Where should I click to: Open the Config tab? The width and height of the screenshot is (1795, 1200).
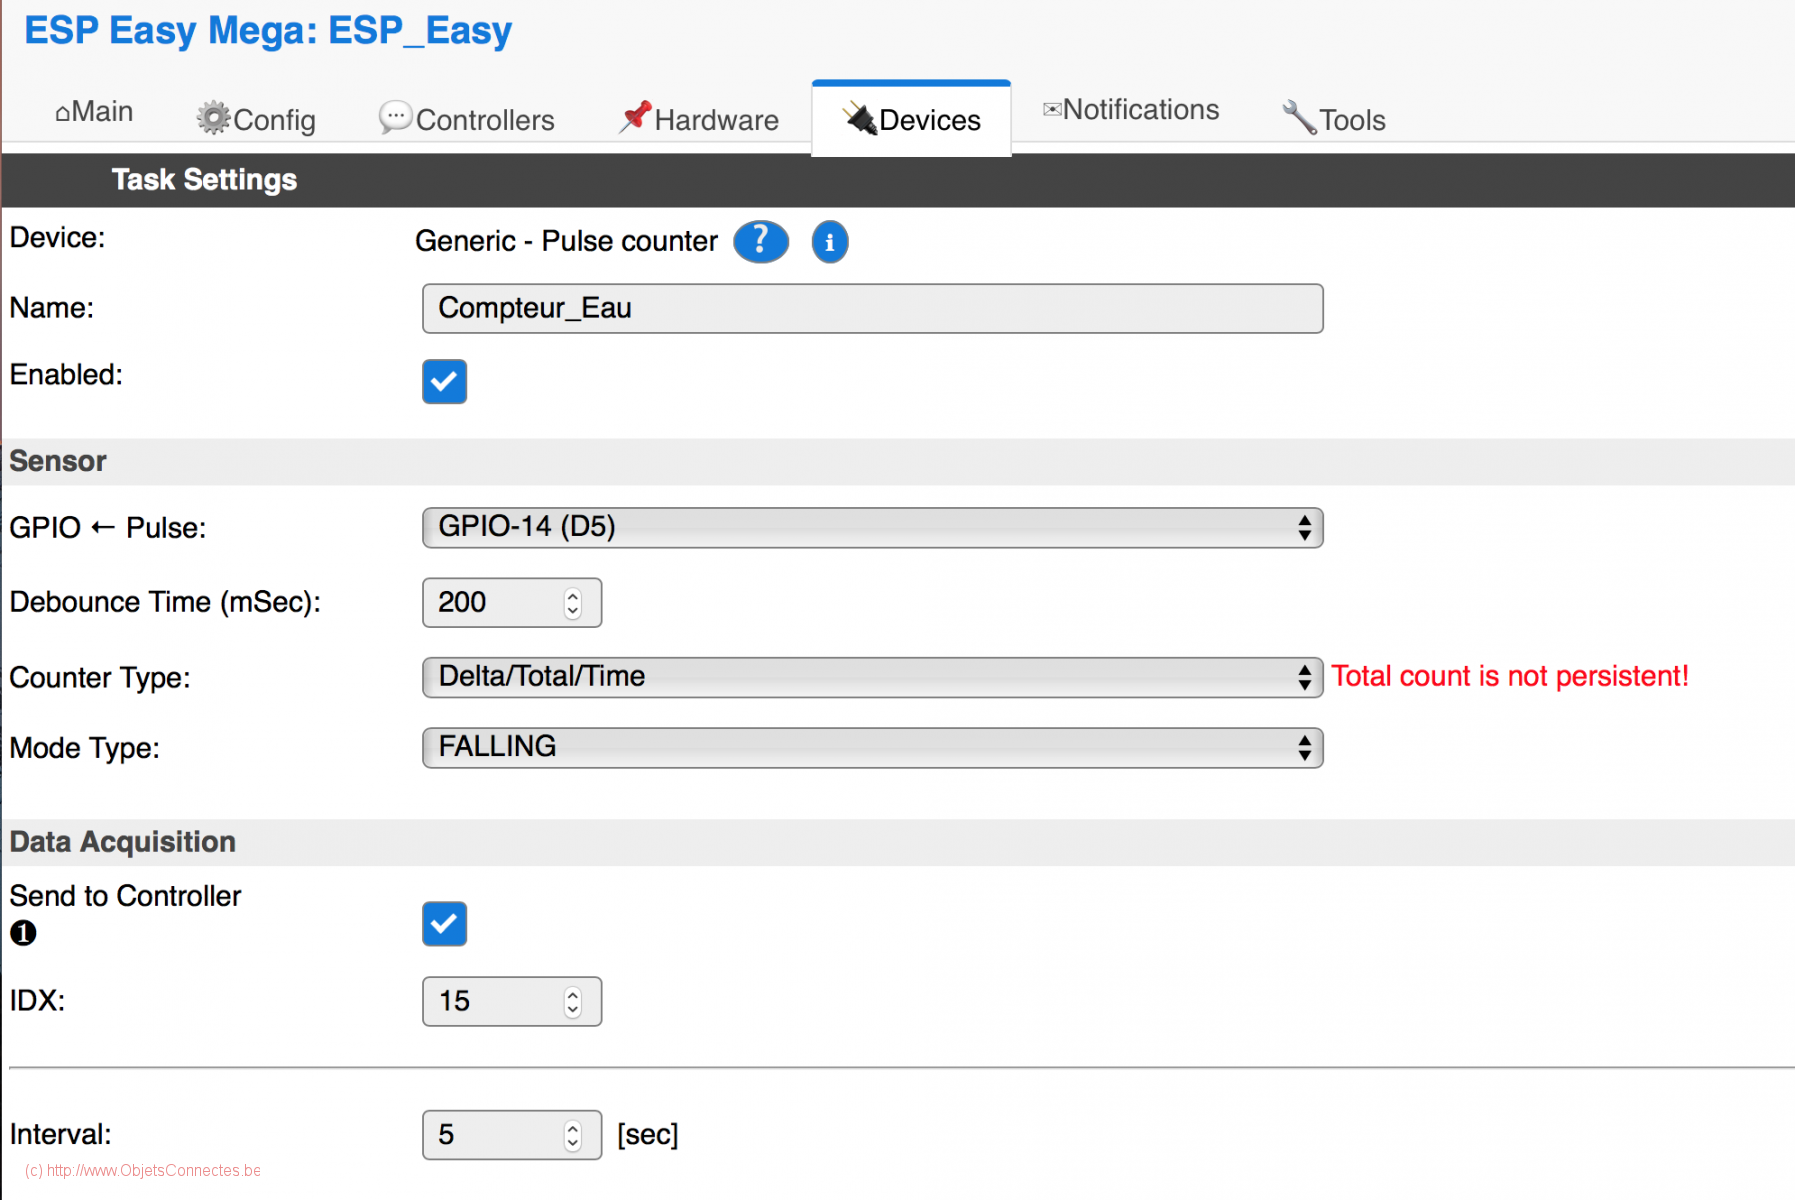[x=256, y=119]
